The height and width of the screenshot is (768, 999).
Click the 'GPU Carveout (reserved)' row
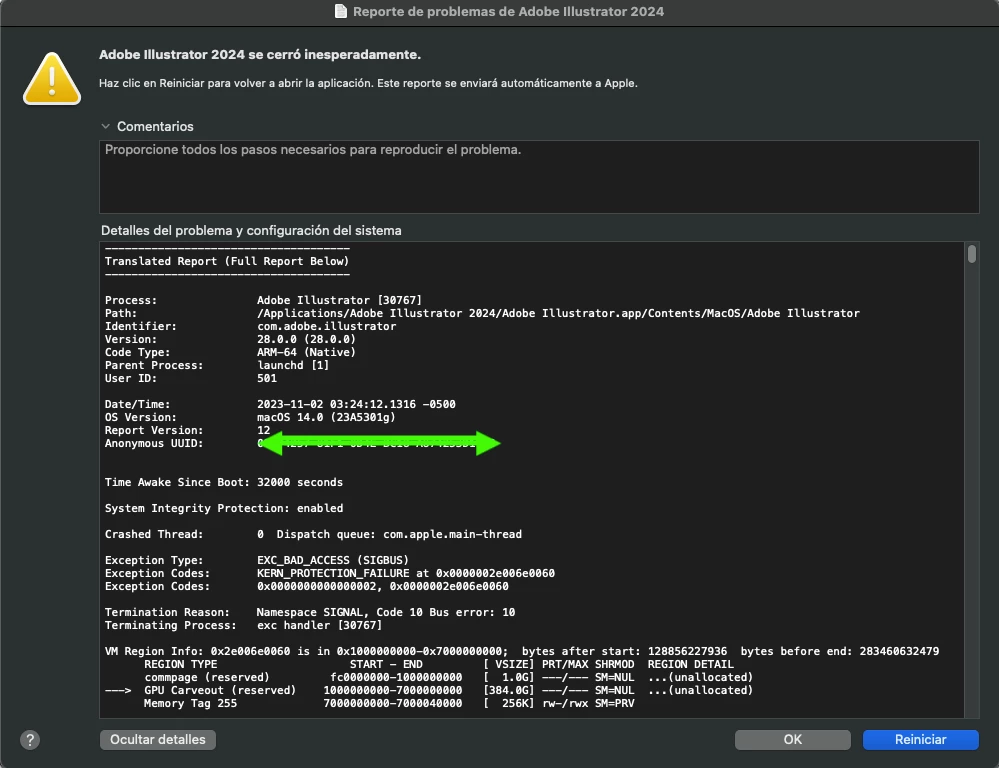point(429,690)
